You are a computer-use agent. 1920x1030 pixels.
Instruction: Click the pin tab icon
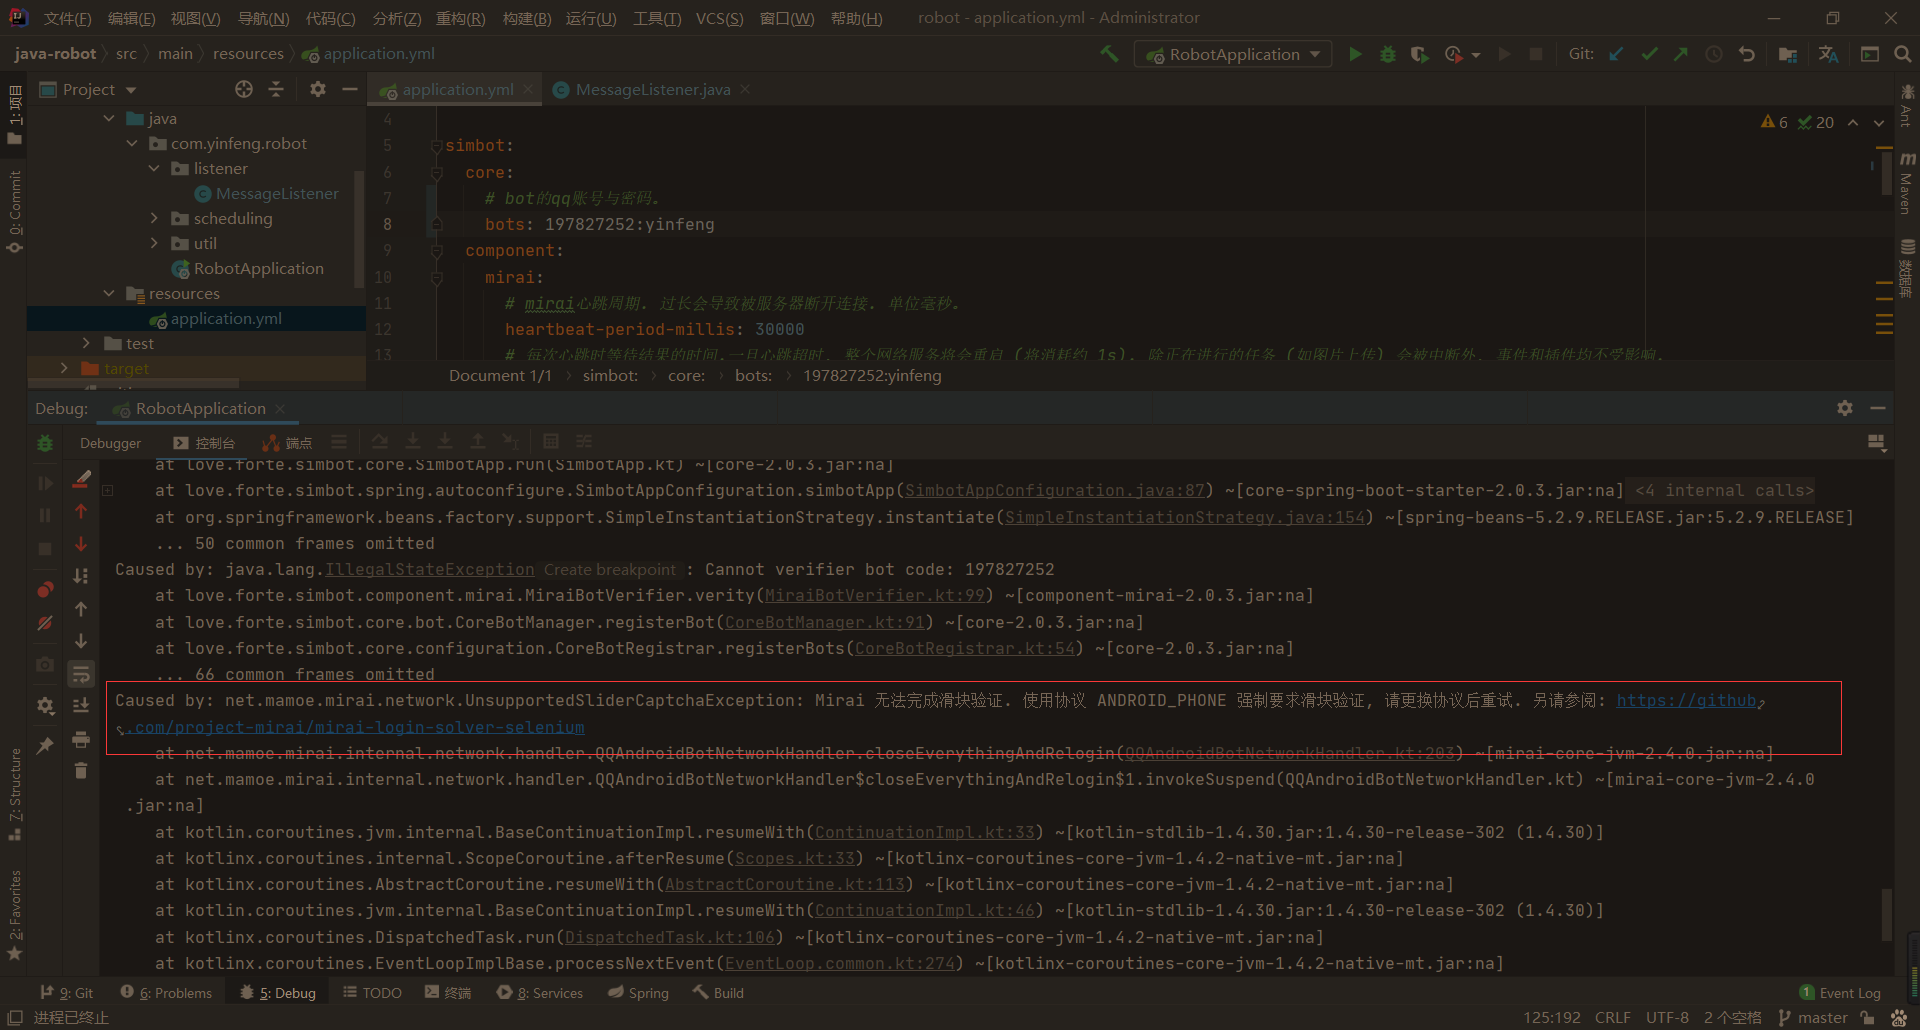45,745
